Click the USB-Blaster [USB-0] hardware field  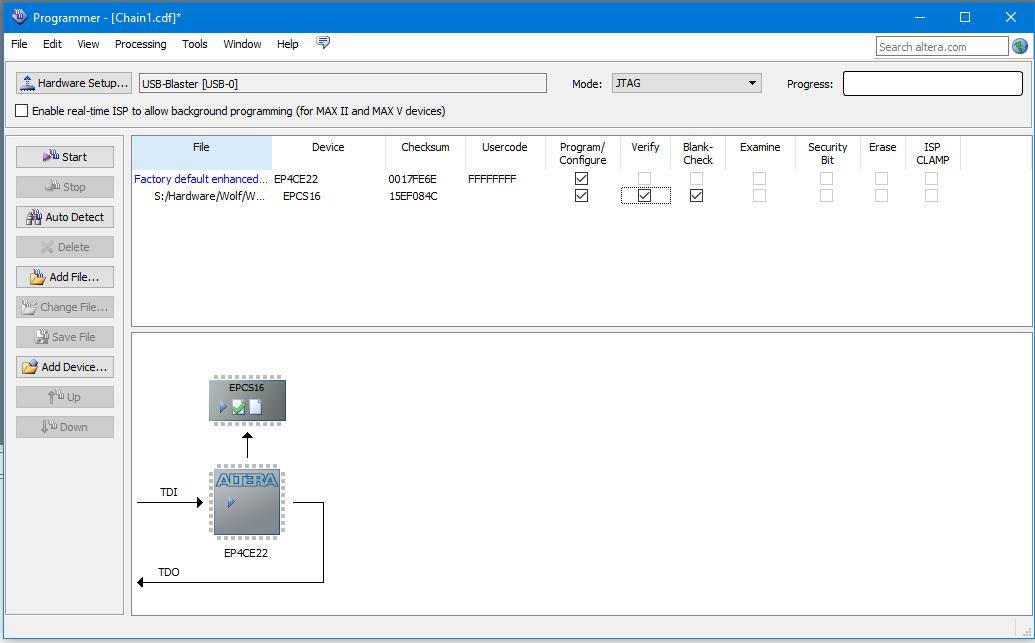[x=343, y=83]
